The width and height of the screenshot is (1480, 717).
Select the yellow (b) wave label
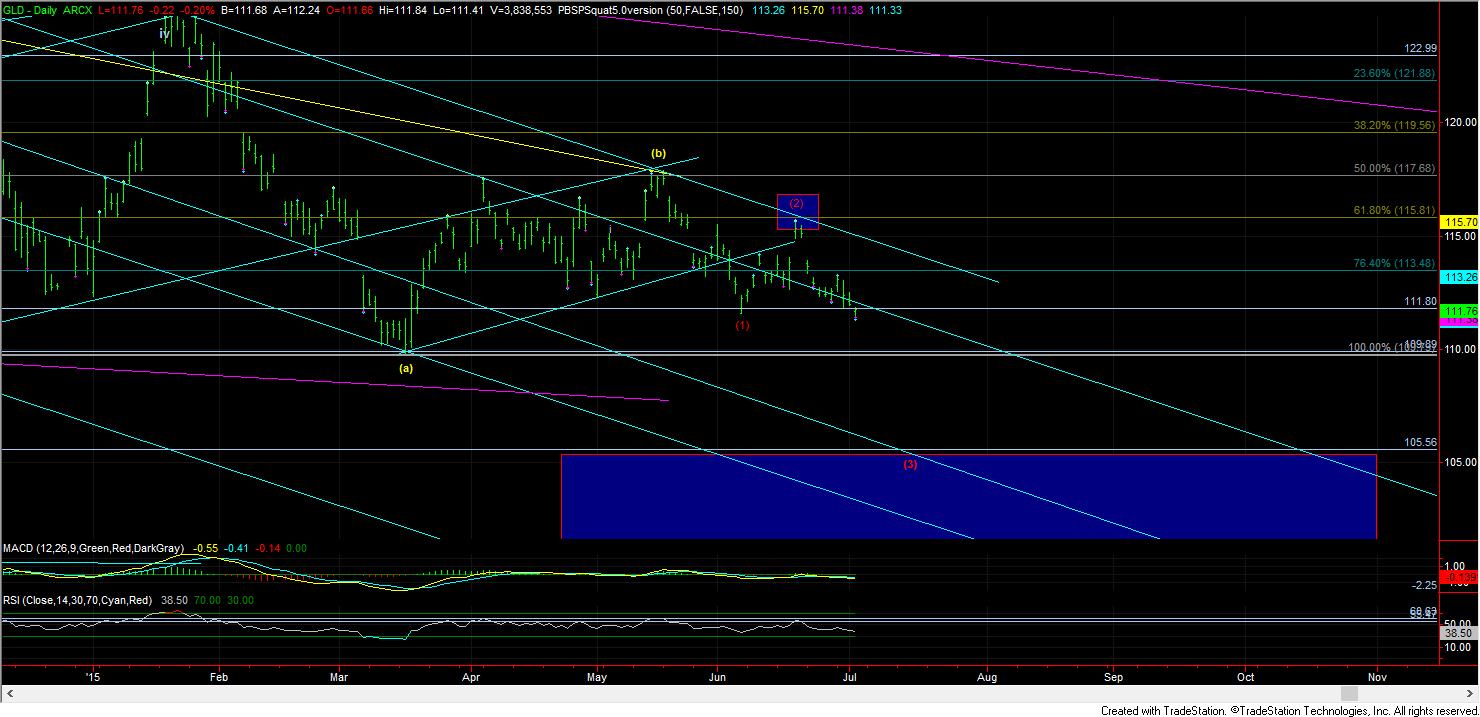point(658,154)
